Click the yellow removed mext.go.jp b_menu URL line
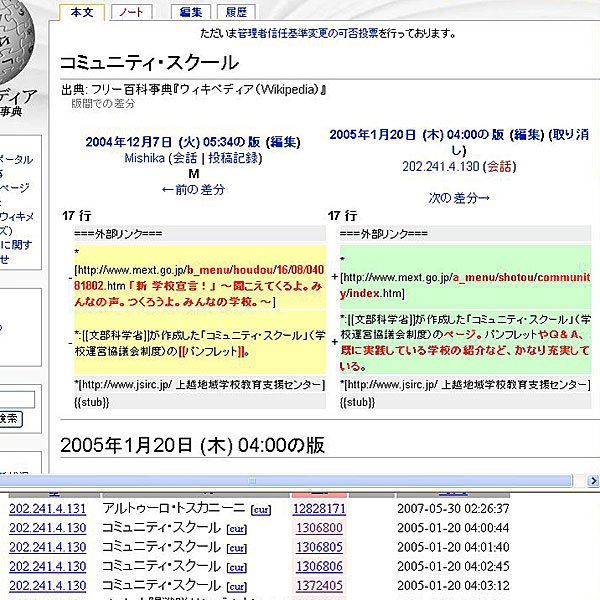The image size is (600, 600). pyautogui.click(x=200, y=278)
